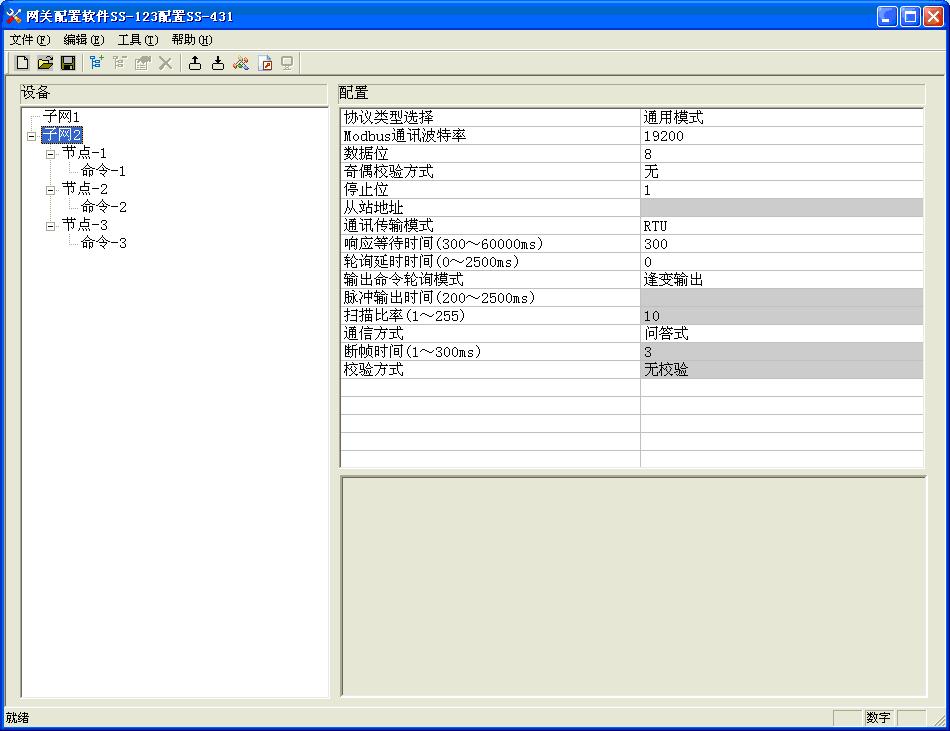Click the download configuration arrow icon
The height and width of the screenshot is (731, 950).
point(218,63)
